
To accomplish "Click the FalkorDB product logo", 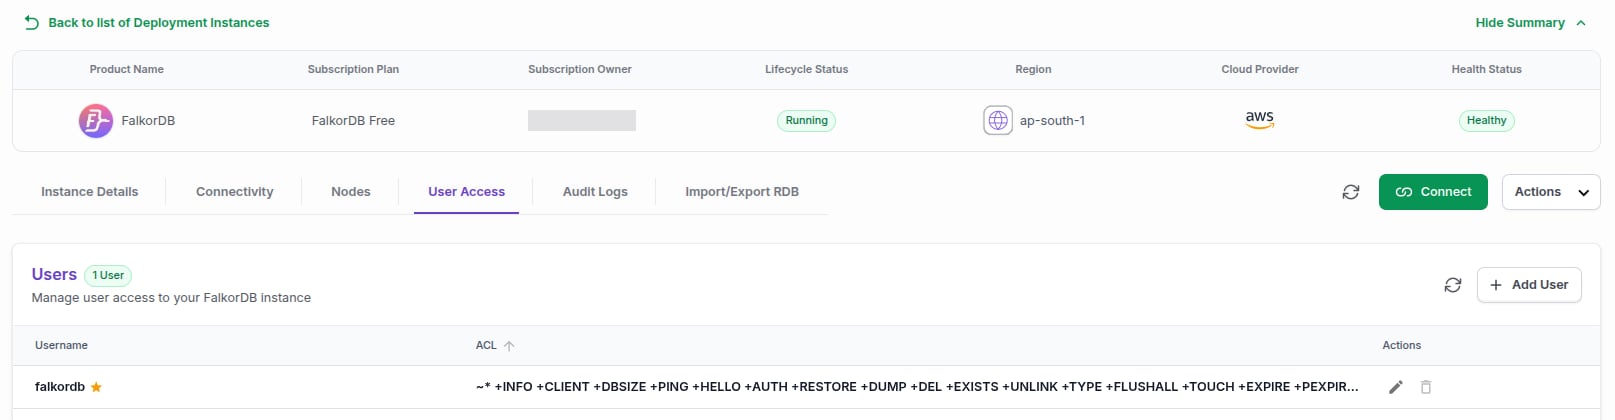I will 96,121.
